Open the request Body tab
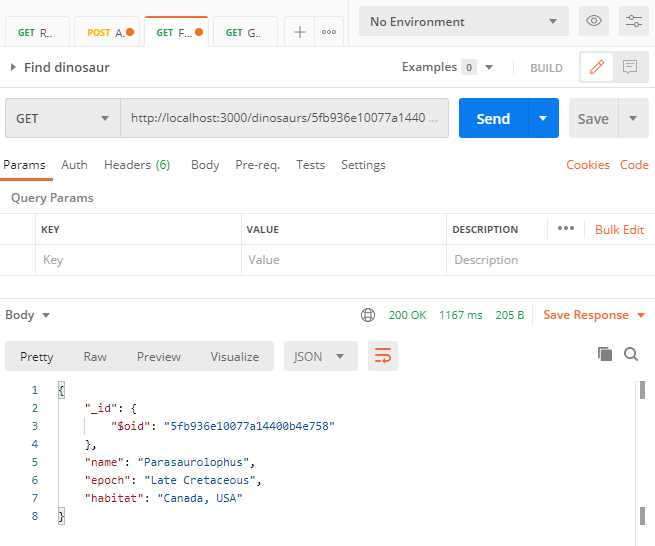The height and width of the screenshot is (546, 655). 205,165
